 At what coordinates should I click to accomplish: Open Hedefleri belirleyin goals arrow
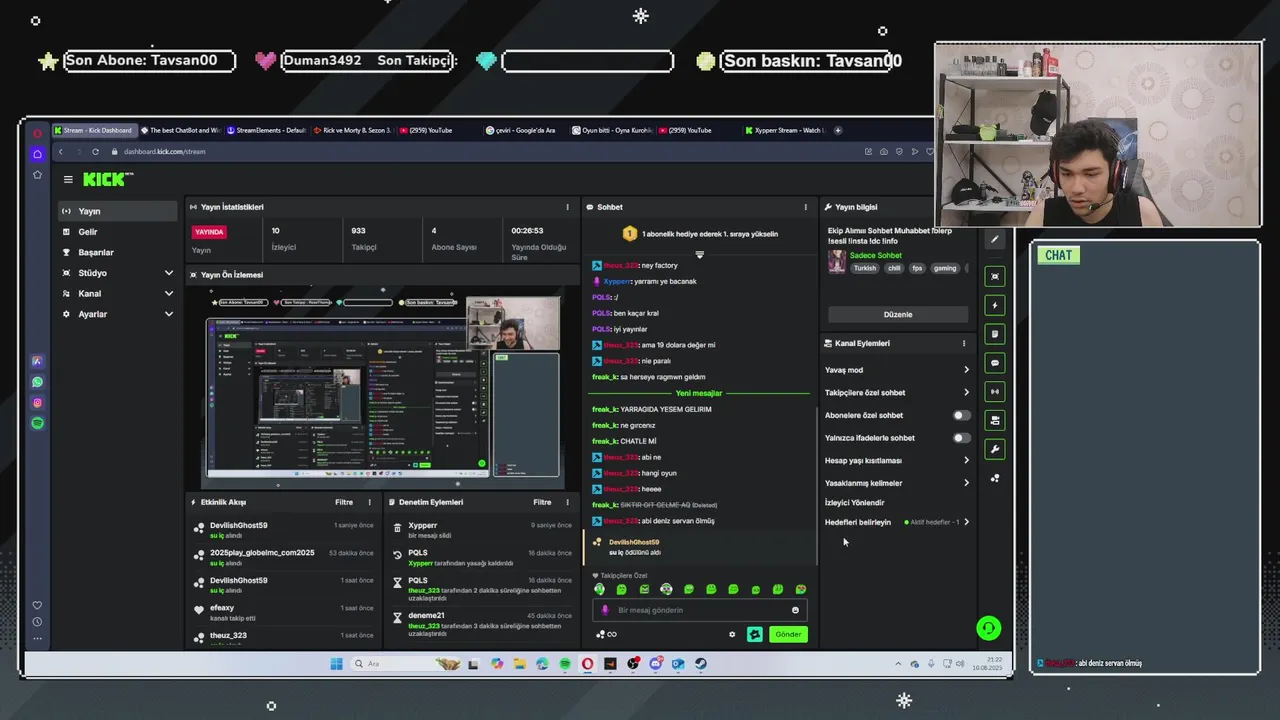click(966, 522)
